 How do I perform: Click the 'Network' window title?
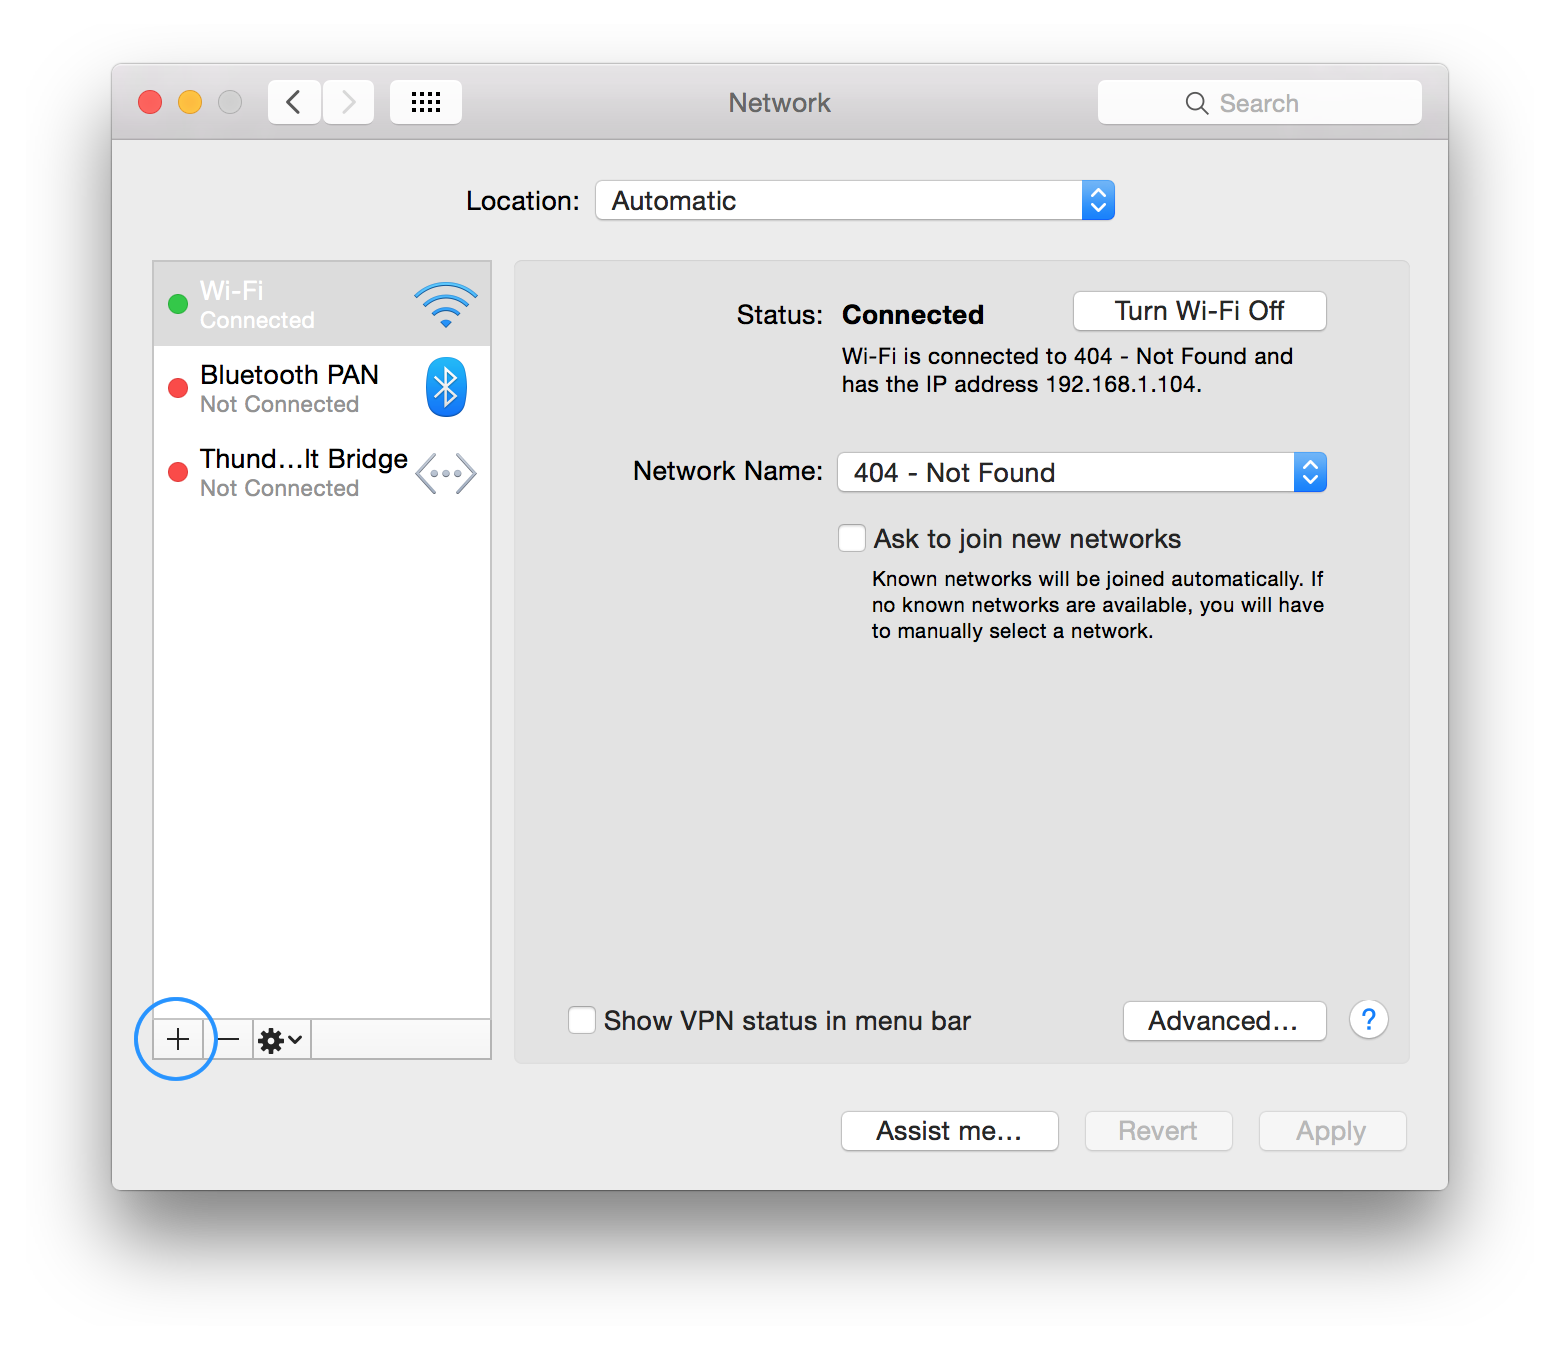pyautogui.click(x=780, y=103)
